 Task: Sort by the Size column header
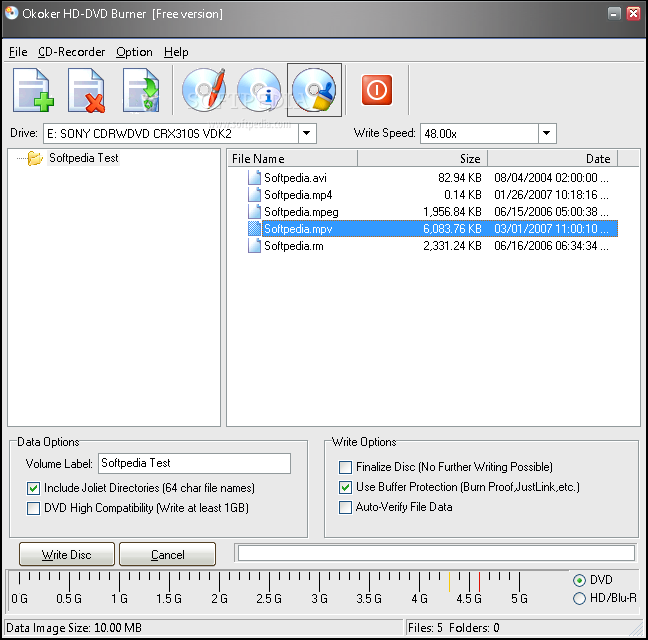tap(422, 159)
